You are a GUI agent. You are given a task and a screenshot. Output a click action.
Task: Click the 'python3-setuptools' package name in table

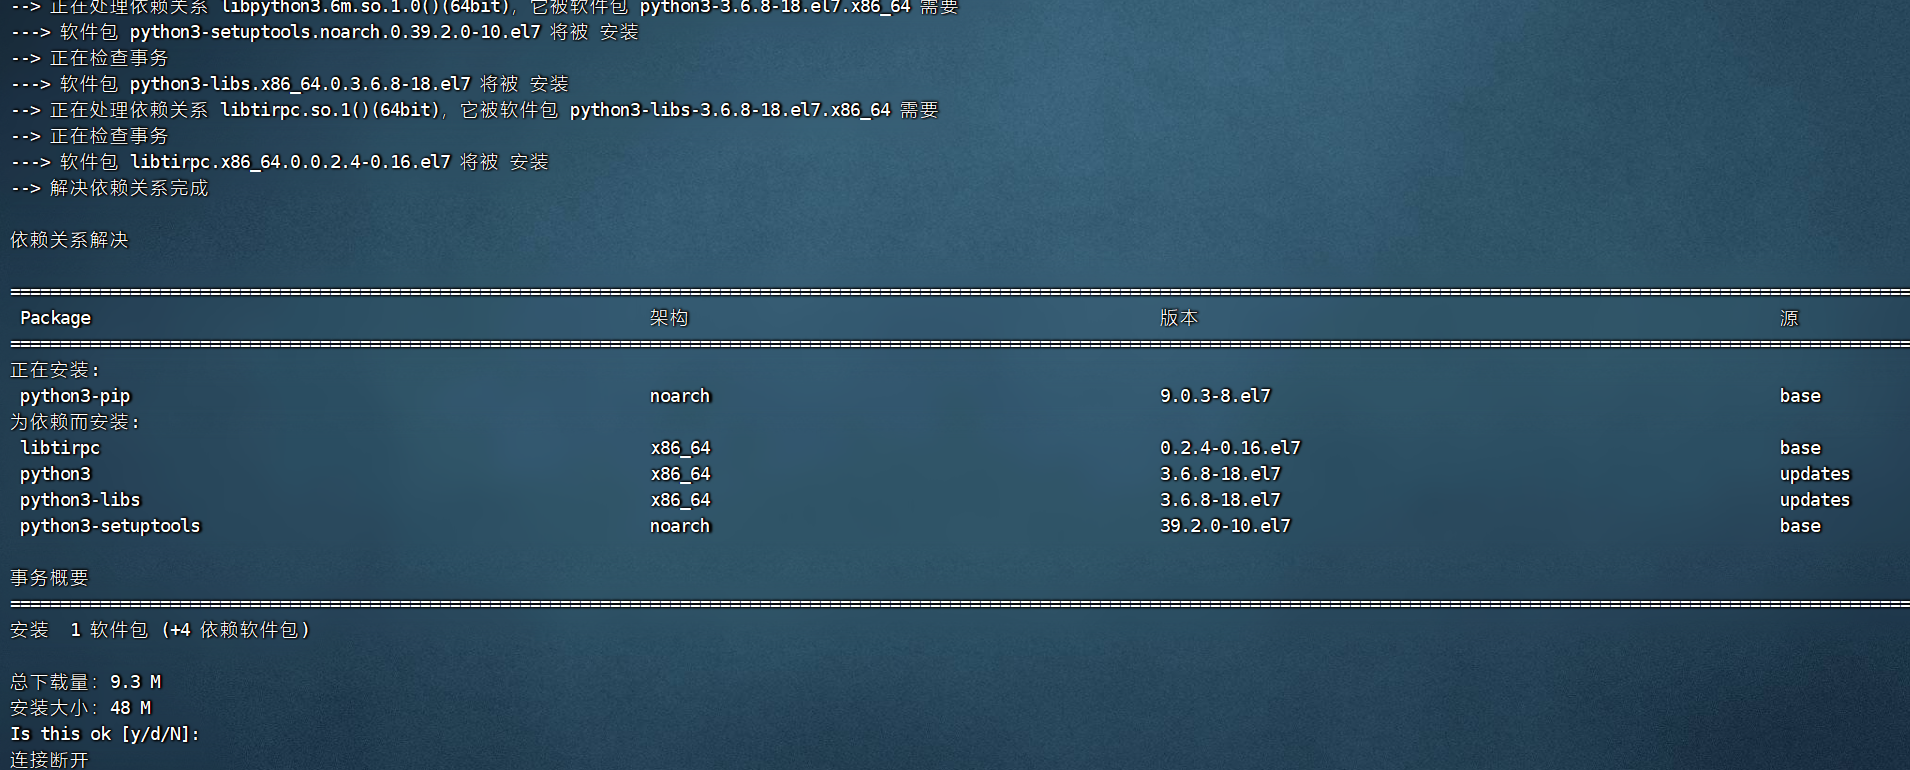[110, 526]
